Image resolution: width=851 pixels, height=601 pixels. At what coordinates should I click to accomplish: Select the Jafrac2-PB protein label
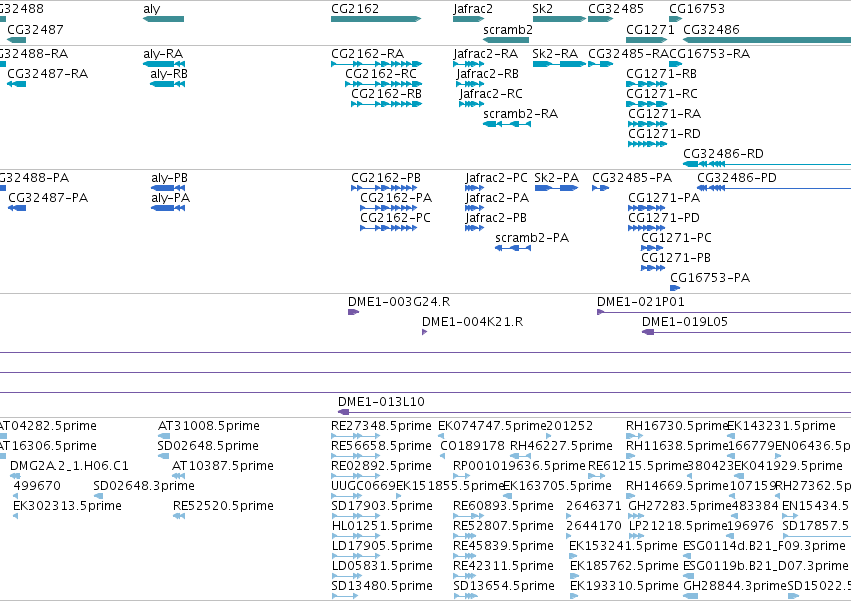[x=496, y=218]
